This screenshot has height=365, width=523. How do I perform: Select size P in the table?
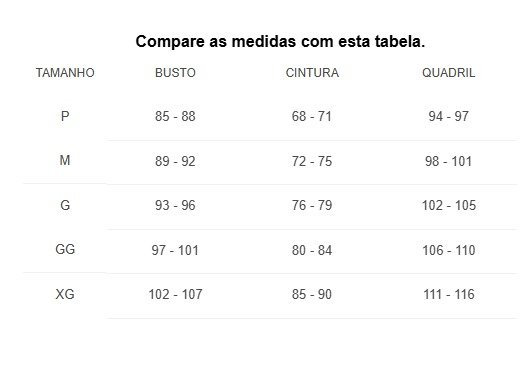(65, 116)
